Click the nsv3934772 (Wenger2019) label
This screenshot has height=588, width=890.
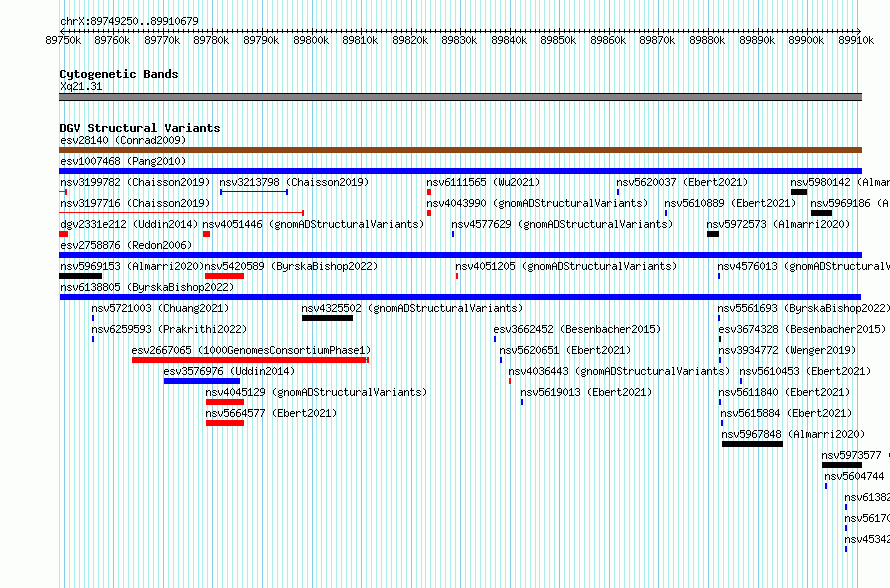pyautogui.click(x=787, y=350)
